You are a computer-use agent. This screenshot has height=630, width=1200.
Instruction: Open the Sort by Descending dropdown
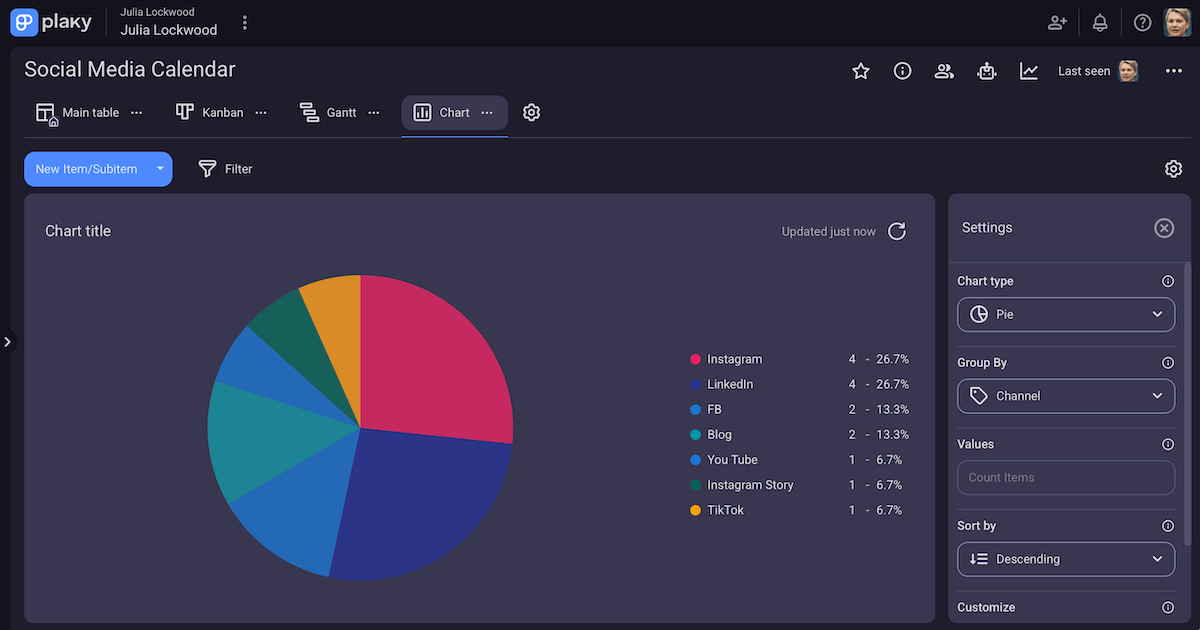[x=1066, y=559]
